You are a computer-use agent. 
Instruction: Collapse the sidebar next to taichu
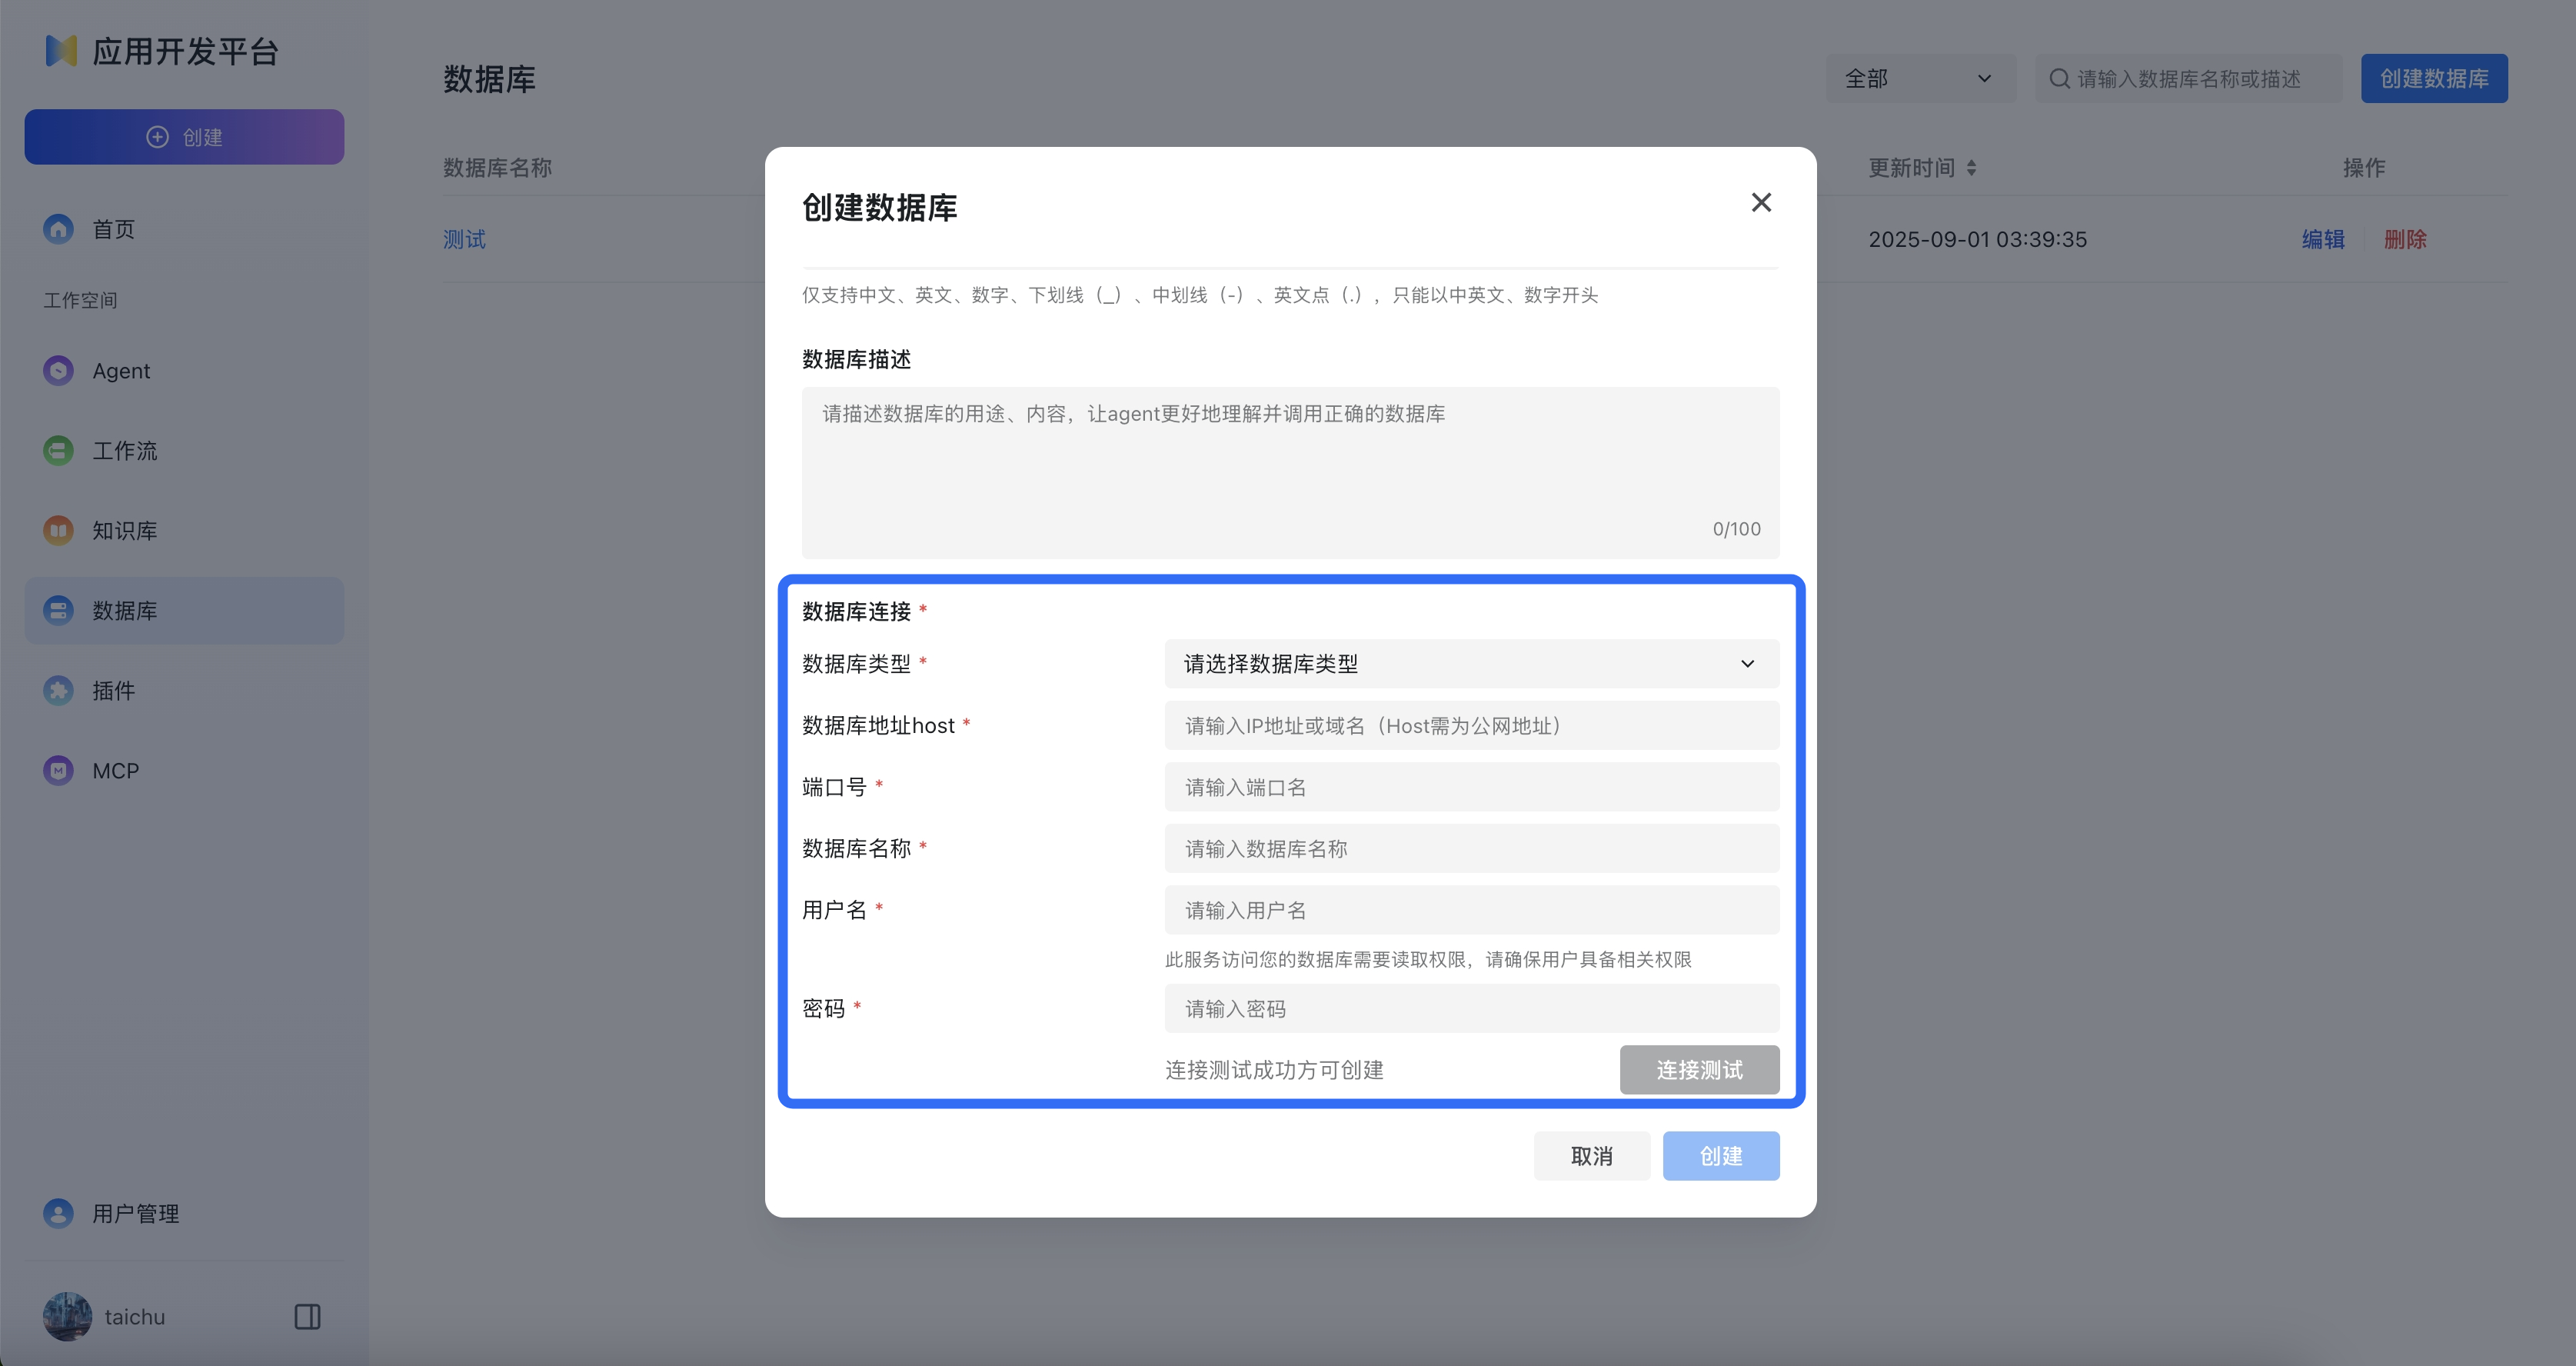tap(306, 1316)
